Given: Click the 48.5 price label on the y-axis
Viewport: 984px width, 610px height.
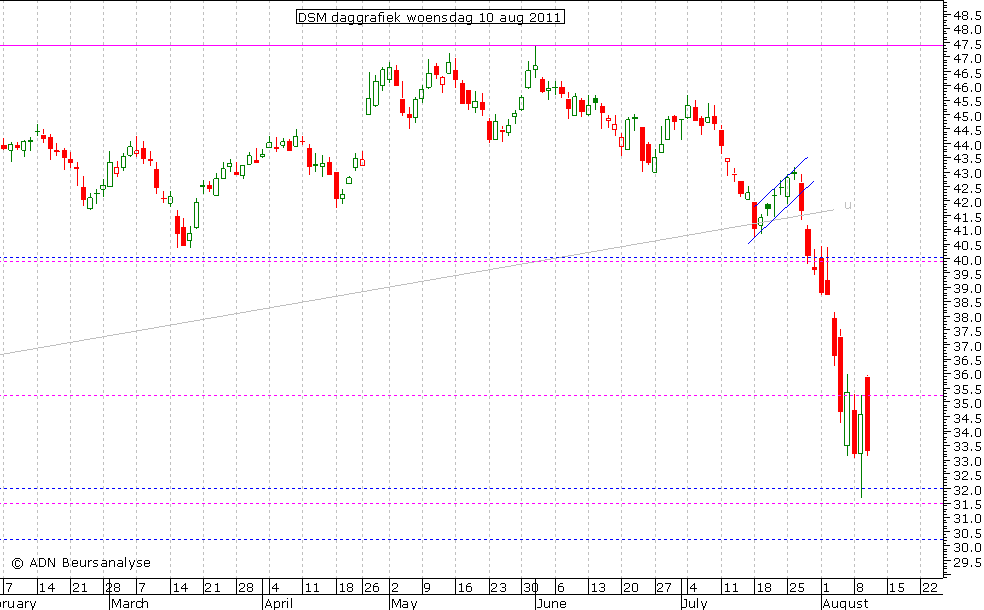Looking at the screenshot, I should pos(968,15).
